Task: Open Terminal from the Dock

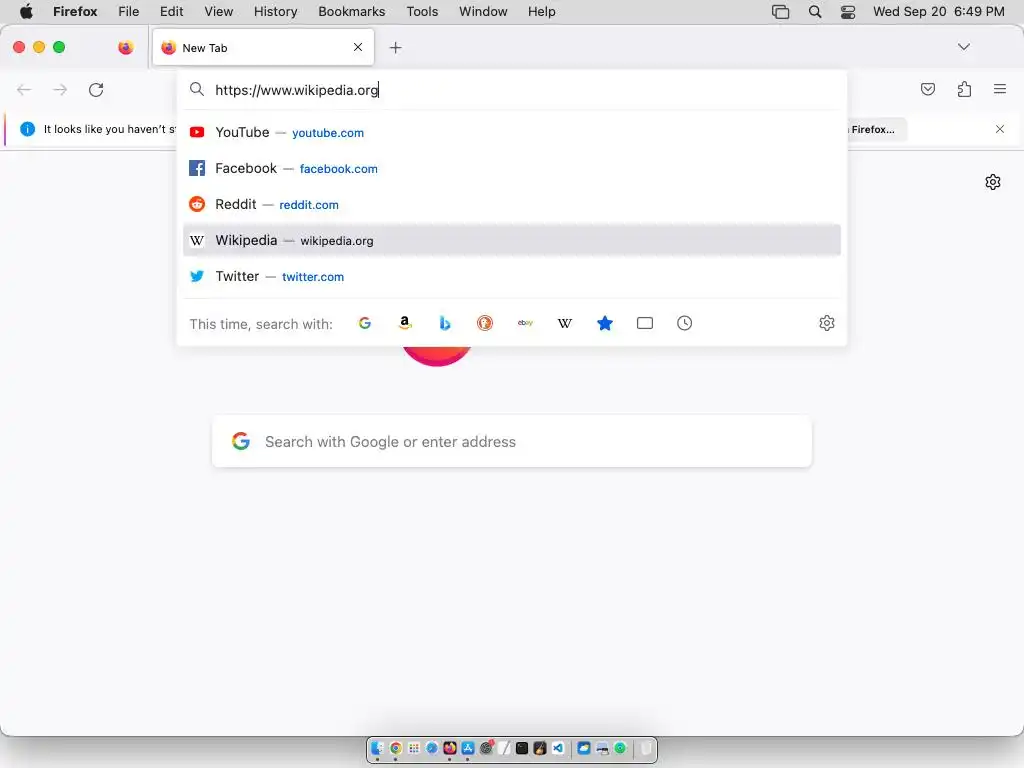Action: coord(522,748)
